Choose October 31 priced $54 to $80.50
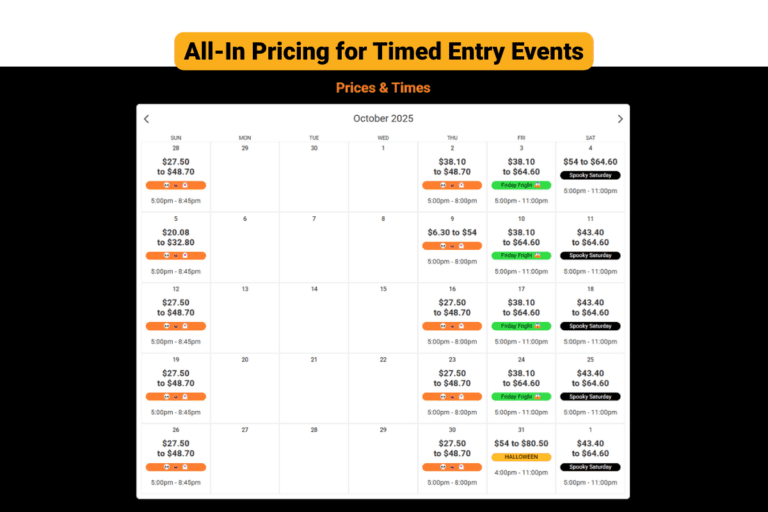Screen dimensions: 768x512 (x=521, y=458)
